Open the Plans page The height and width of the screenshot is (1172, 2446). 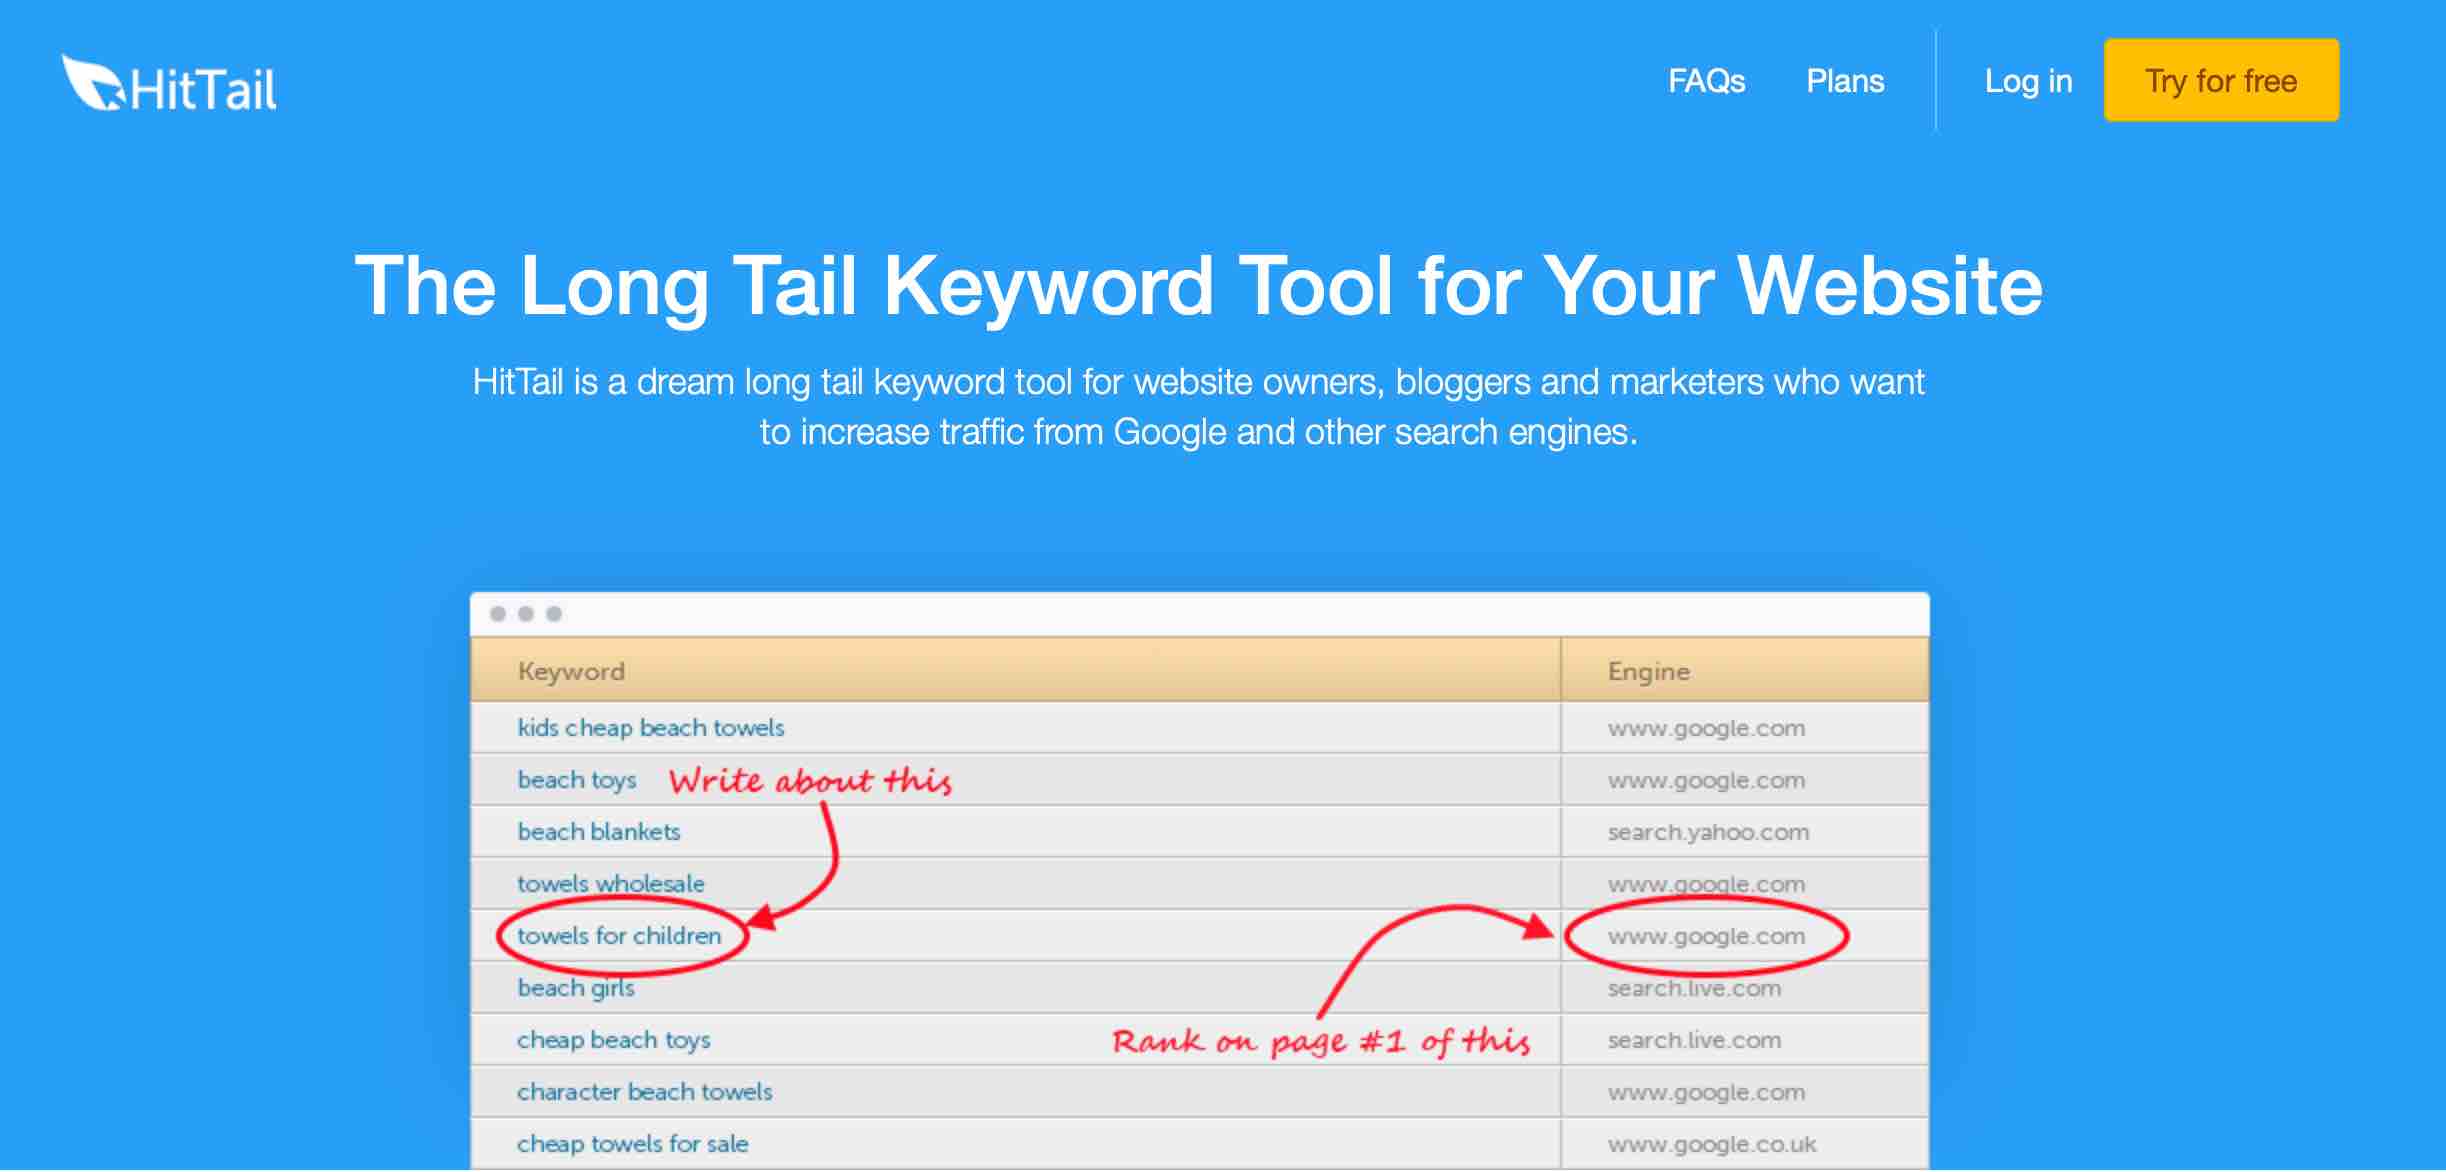1845,81
